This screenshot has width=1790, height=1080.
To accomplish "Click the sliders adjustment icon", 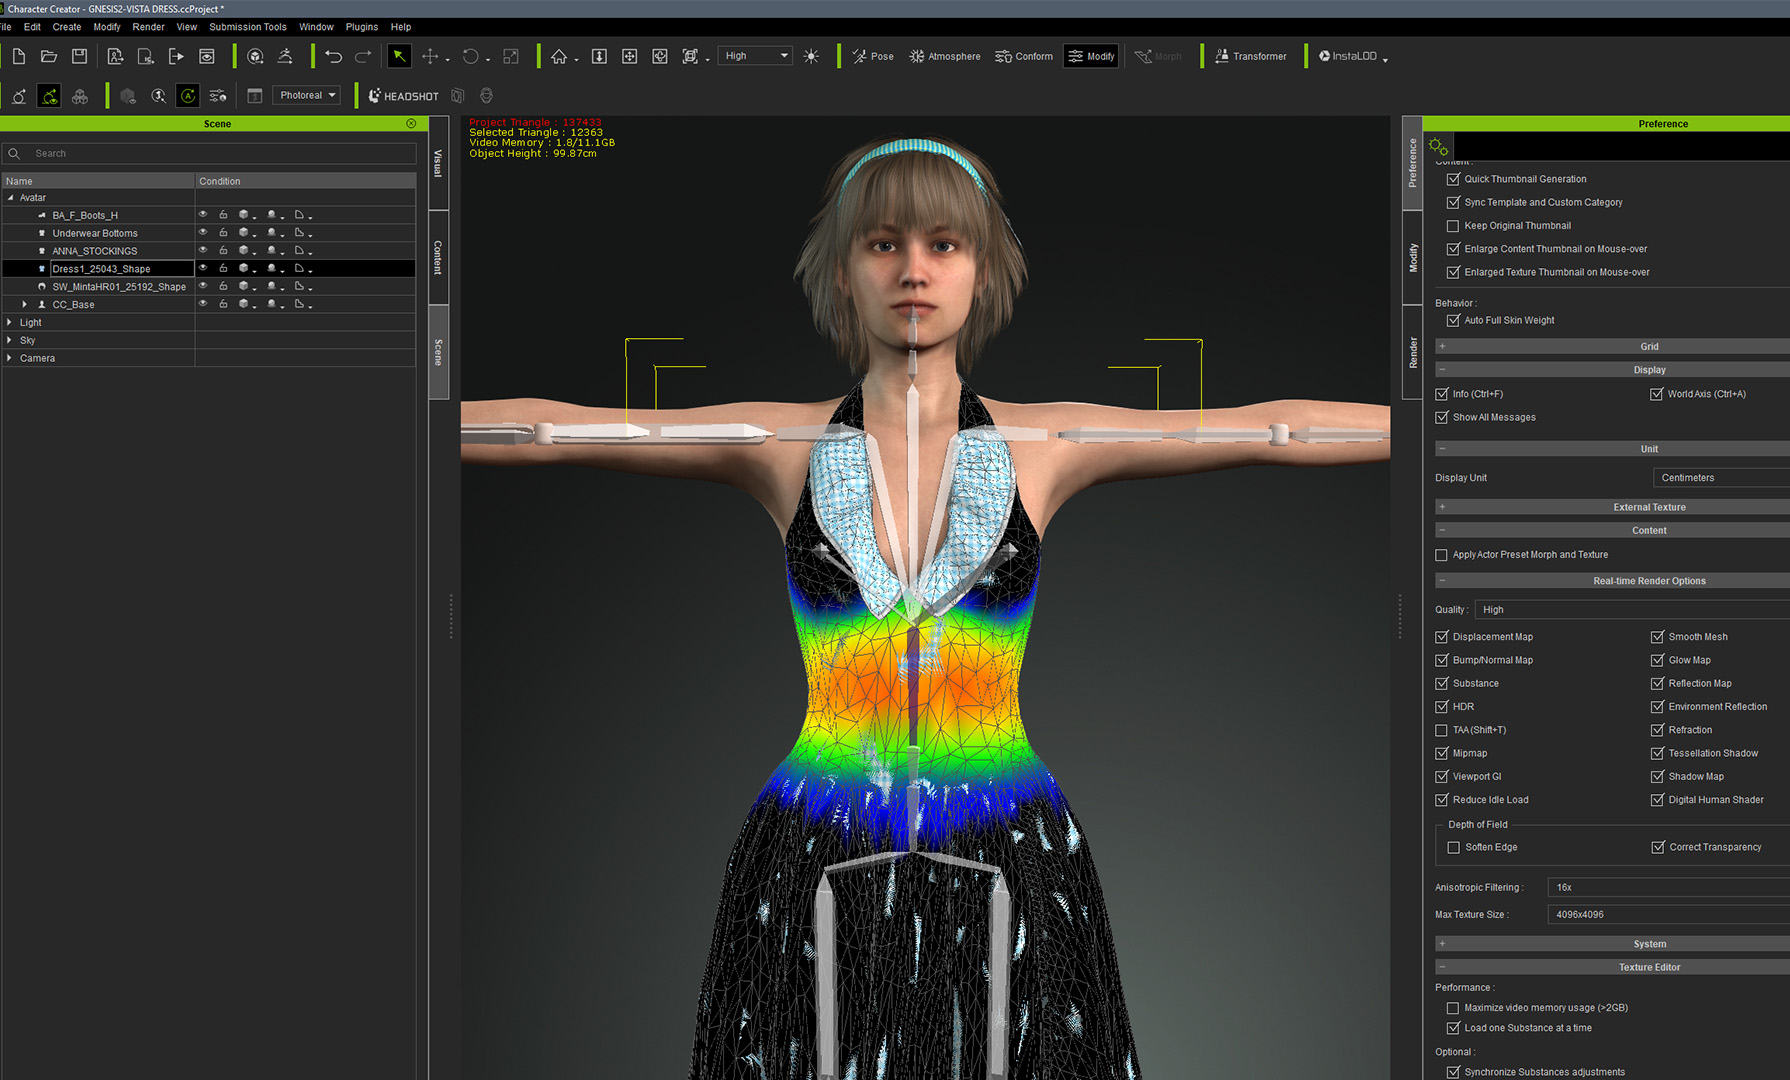I will pos(218,96).
